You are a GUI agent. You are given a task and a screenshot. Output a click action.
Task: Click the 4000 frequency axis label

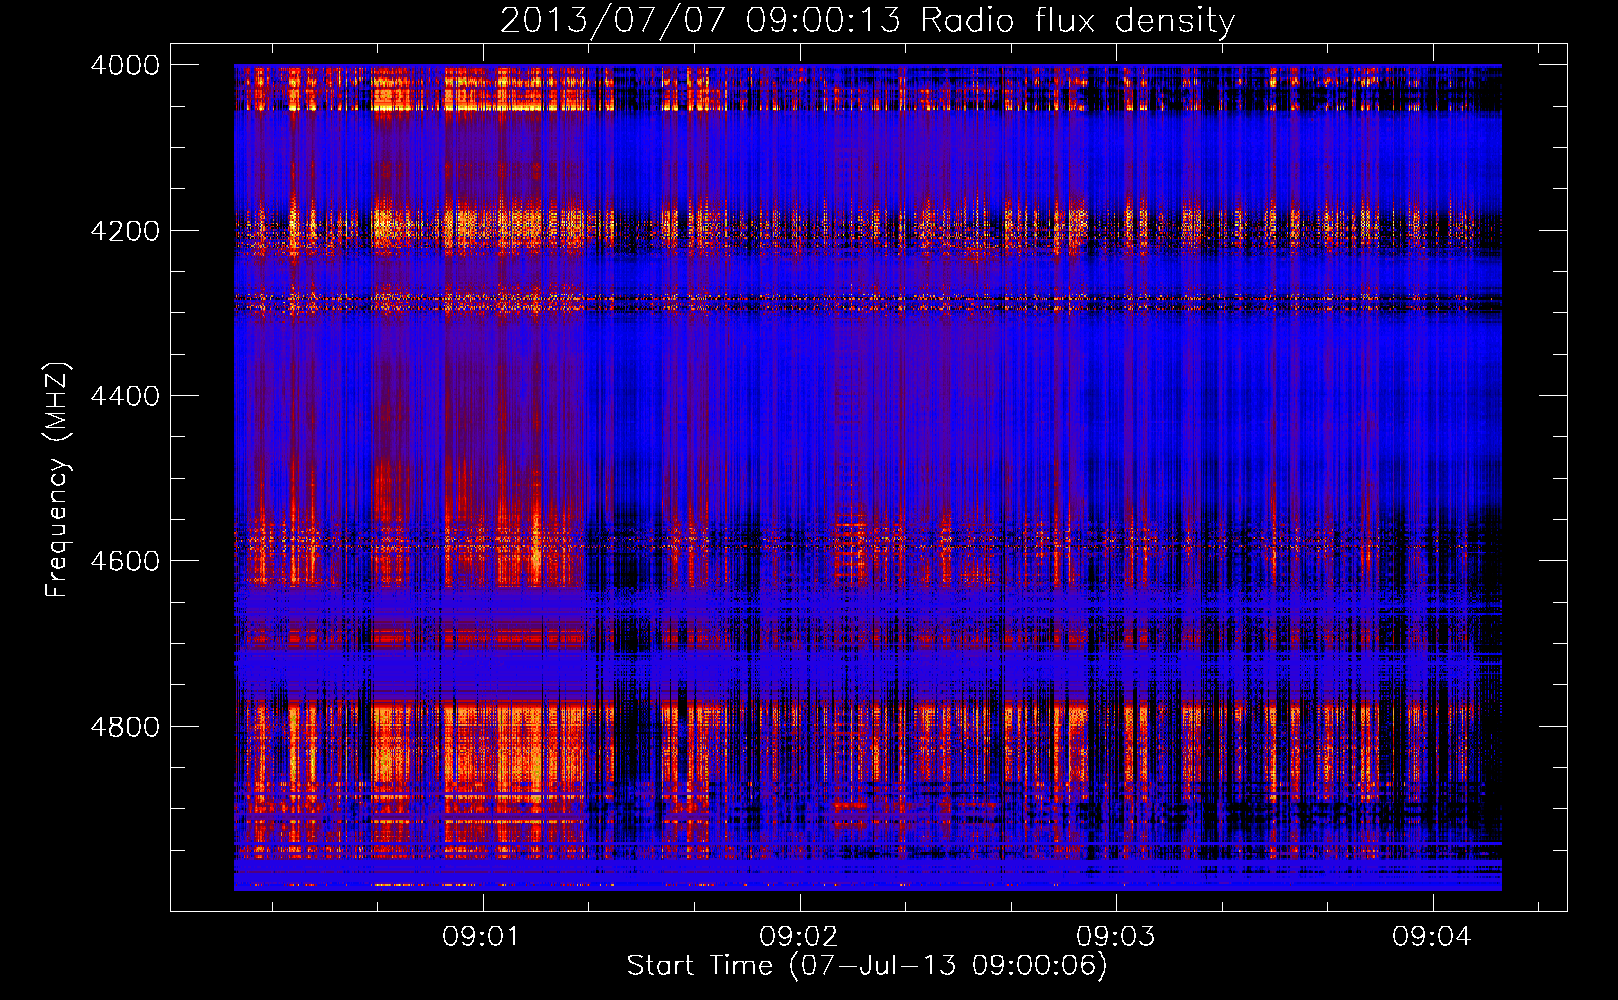click(125, 65)
